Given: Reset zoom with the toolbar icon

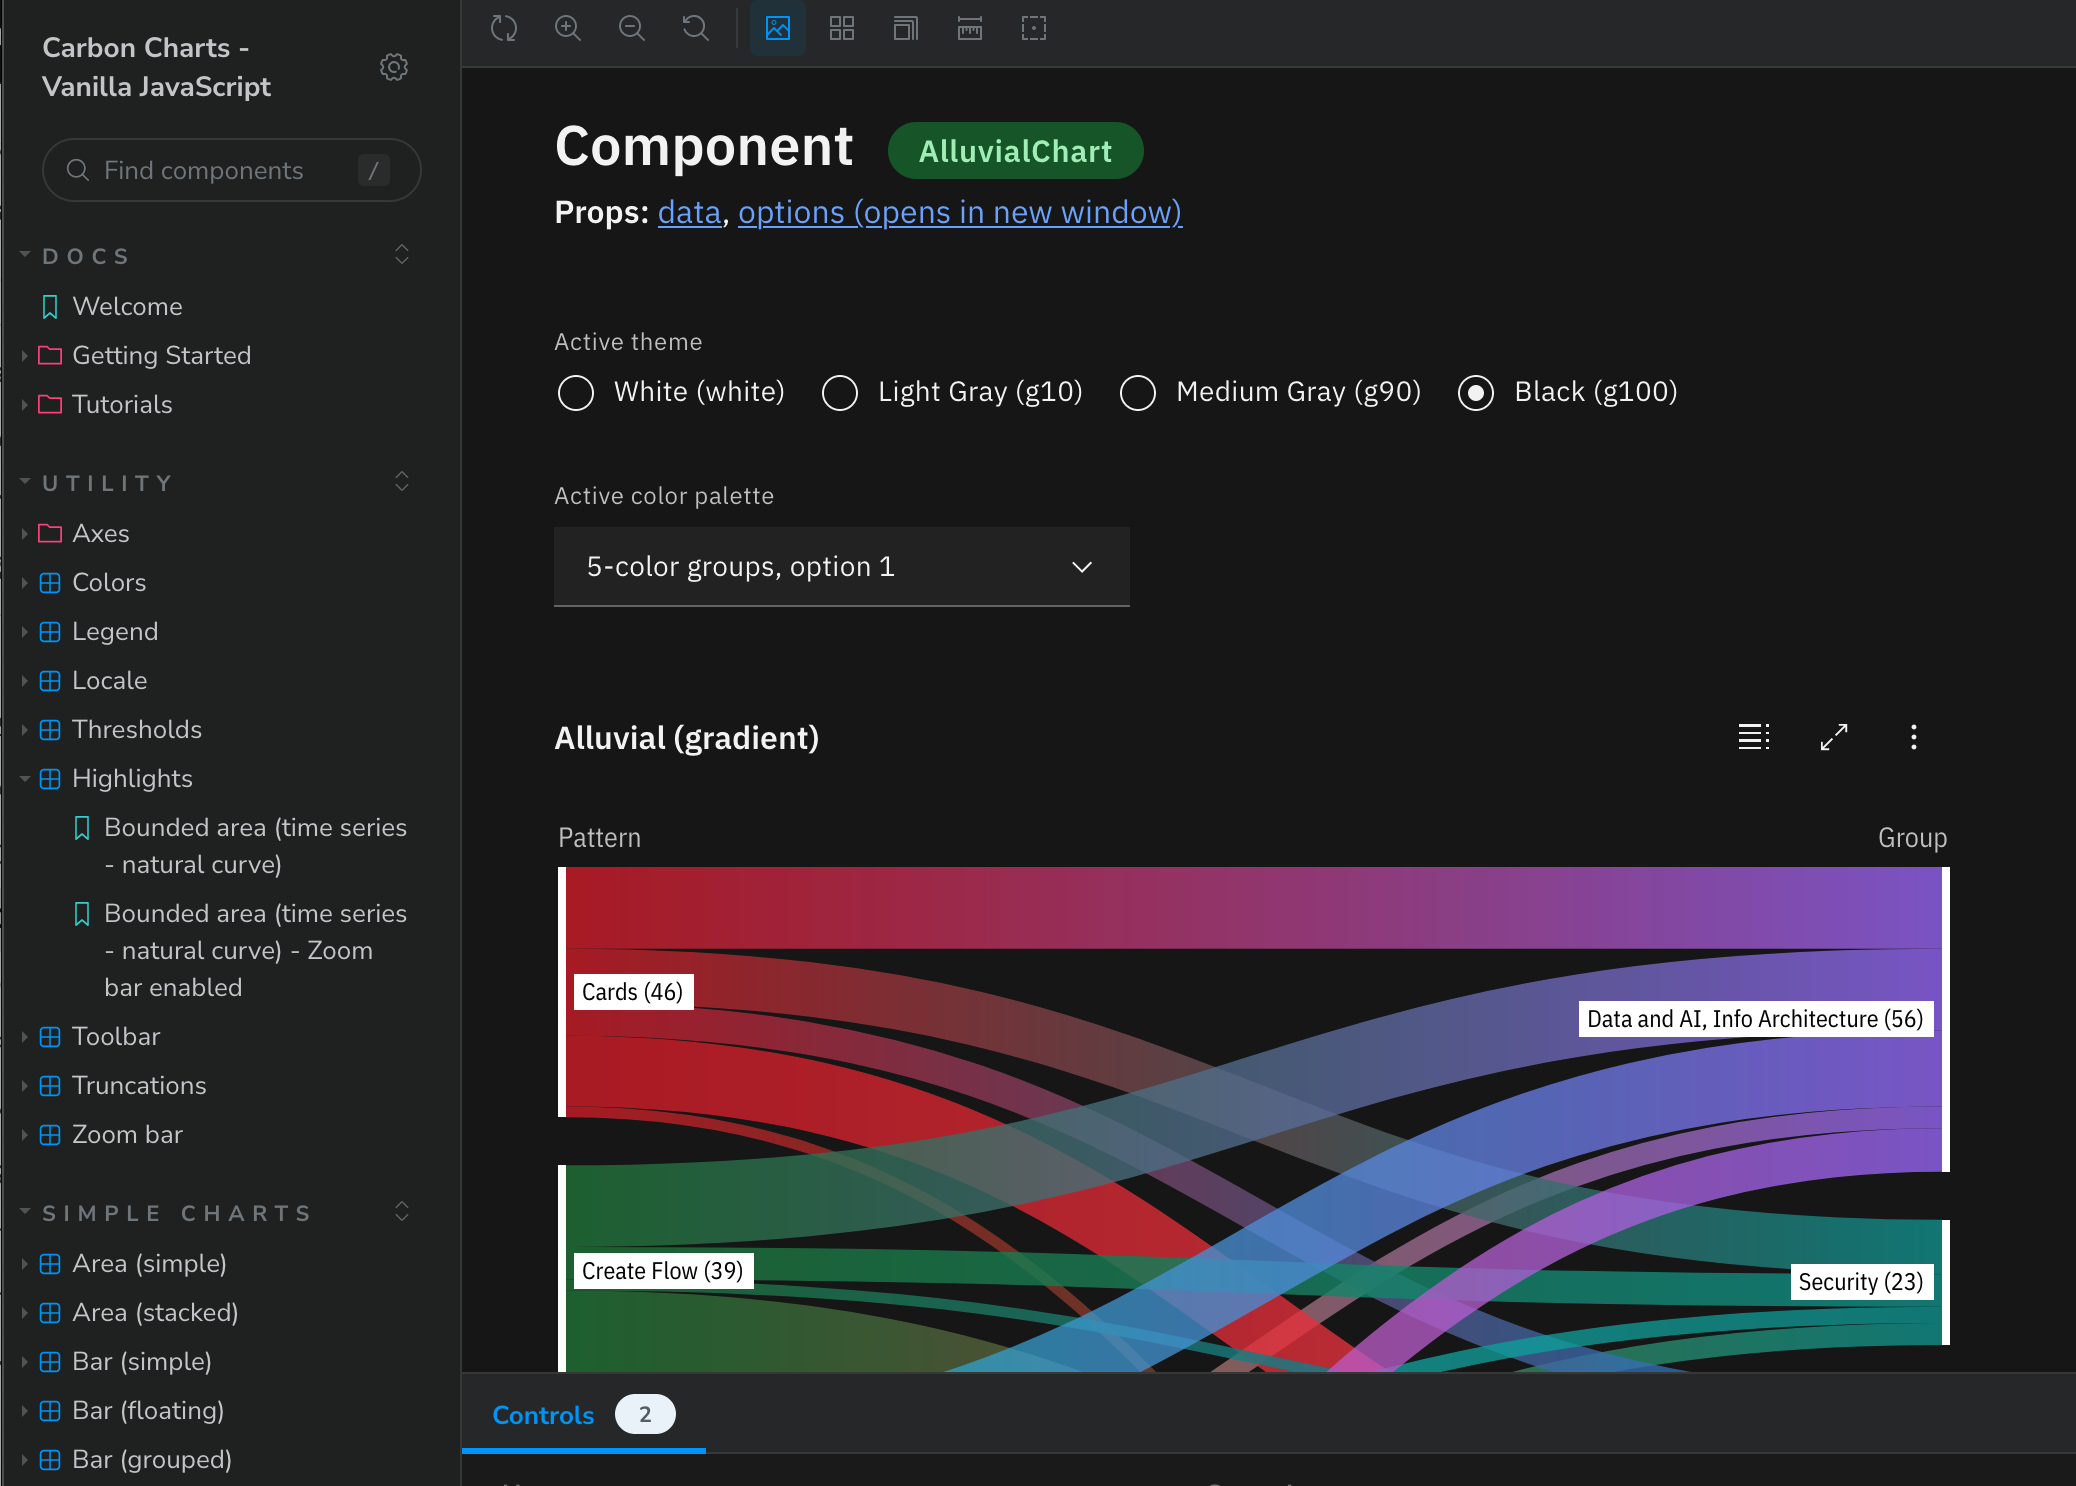Looking at the screenshot, I should click(696, 28).
